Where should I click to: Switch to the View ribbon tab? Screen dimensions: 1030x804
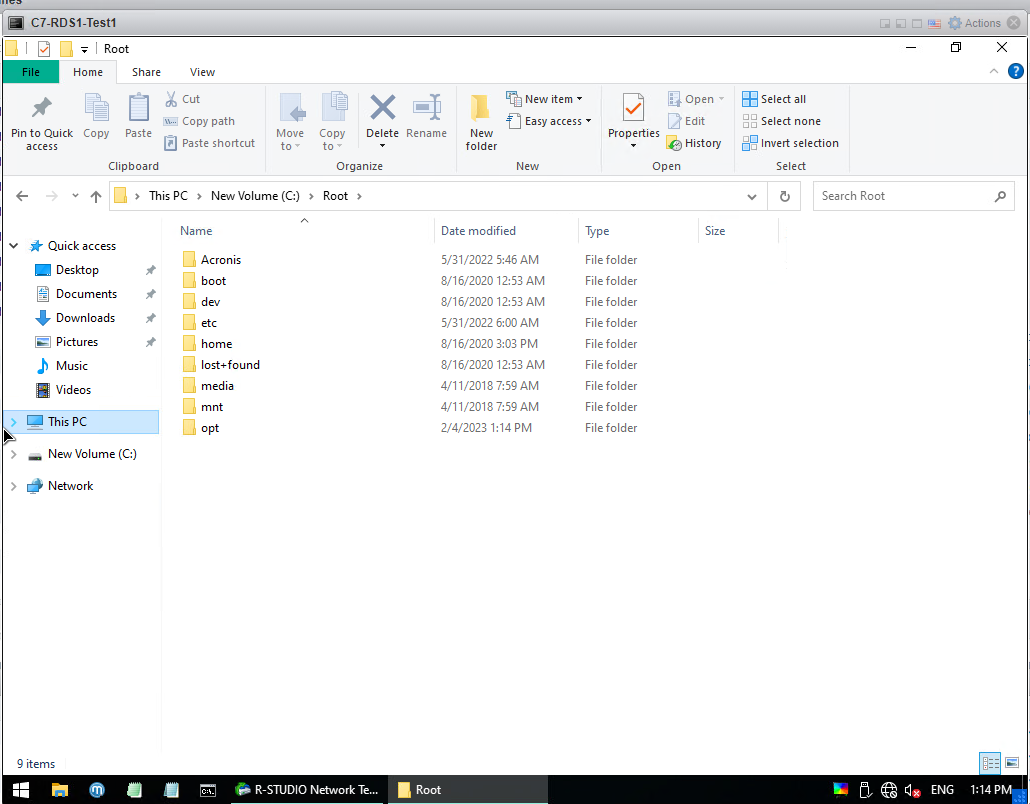click(202, 72)
